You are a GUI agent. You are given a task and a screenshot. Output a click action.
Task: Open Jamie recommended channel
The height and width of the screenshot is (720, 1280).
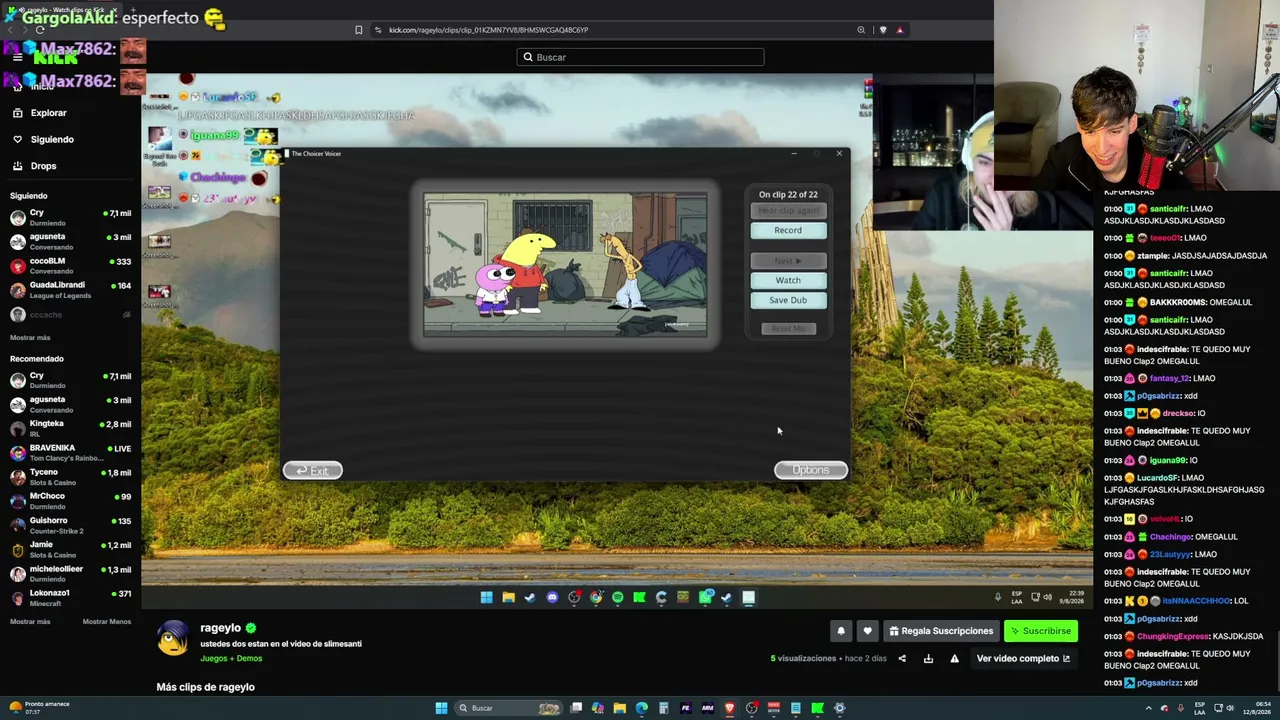70,549
